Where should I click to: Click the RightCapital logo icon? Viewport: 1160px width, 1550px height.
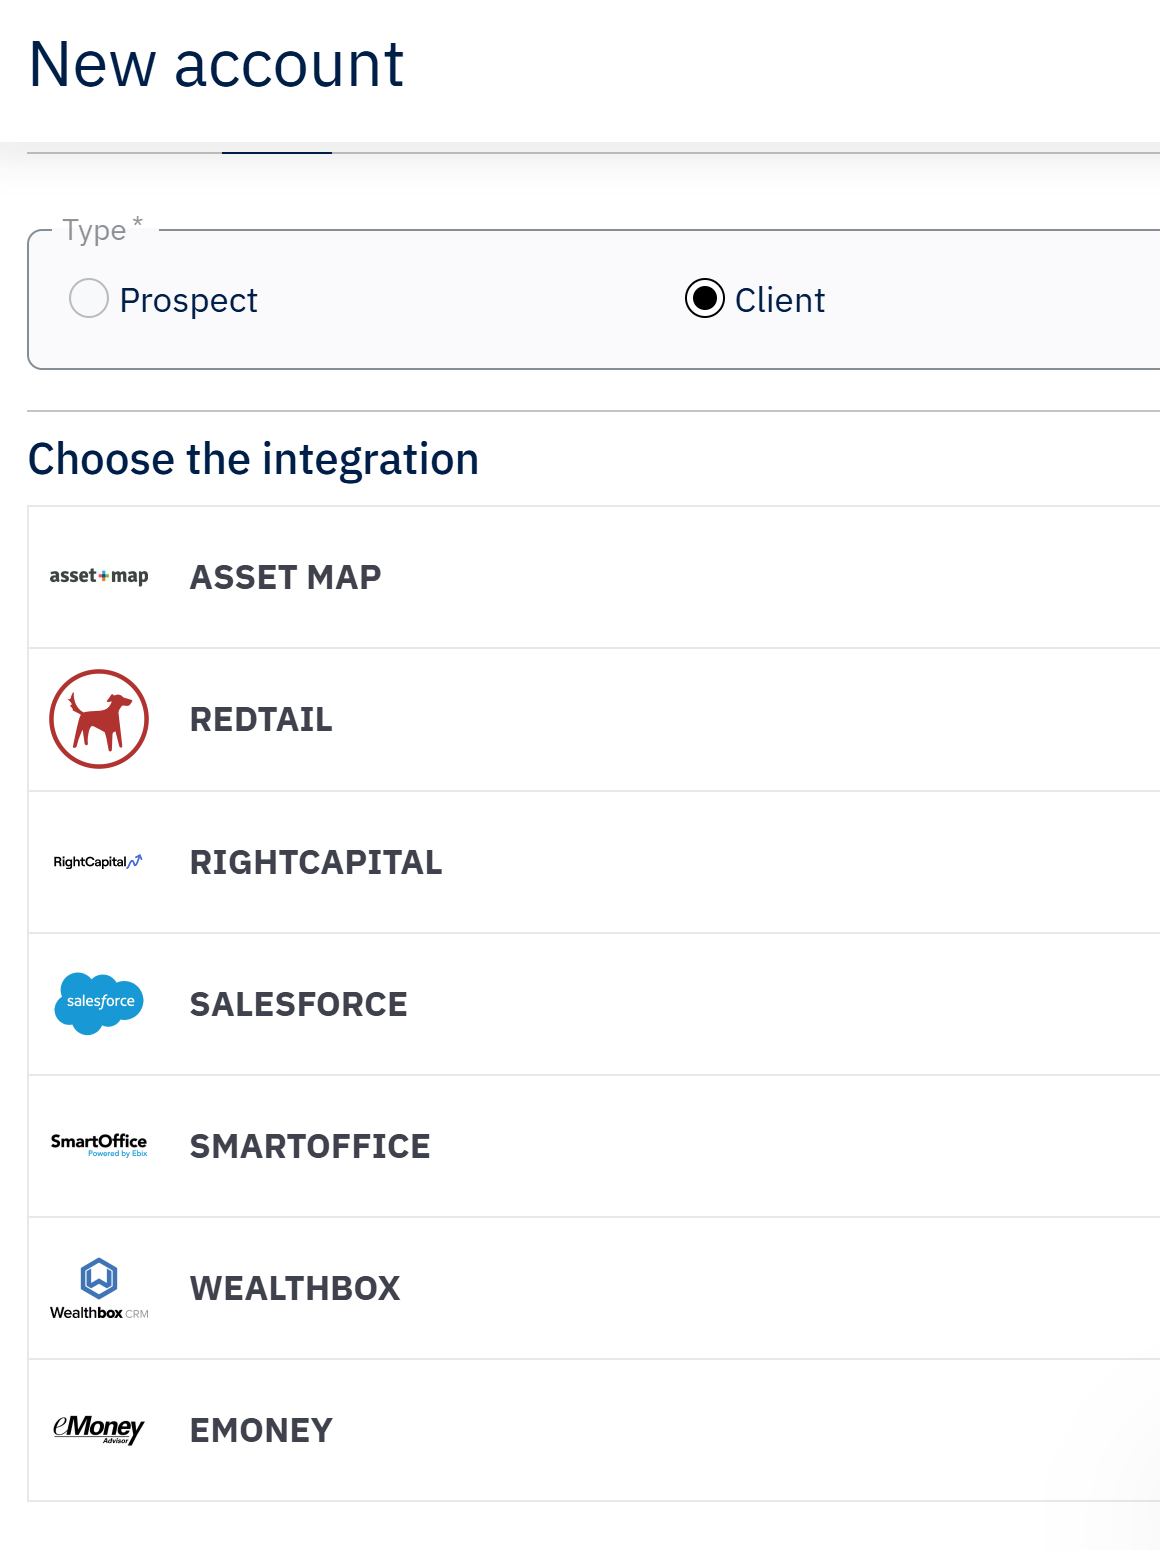pos(98,861)
